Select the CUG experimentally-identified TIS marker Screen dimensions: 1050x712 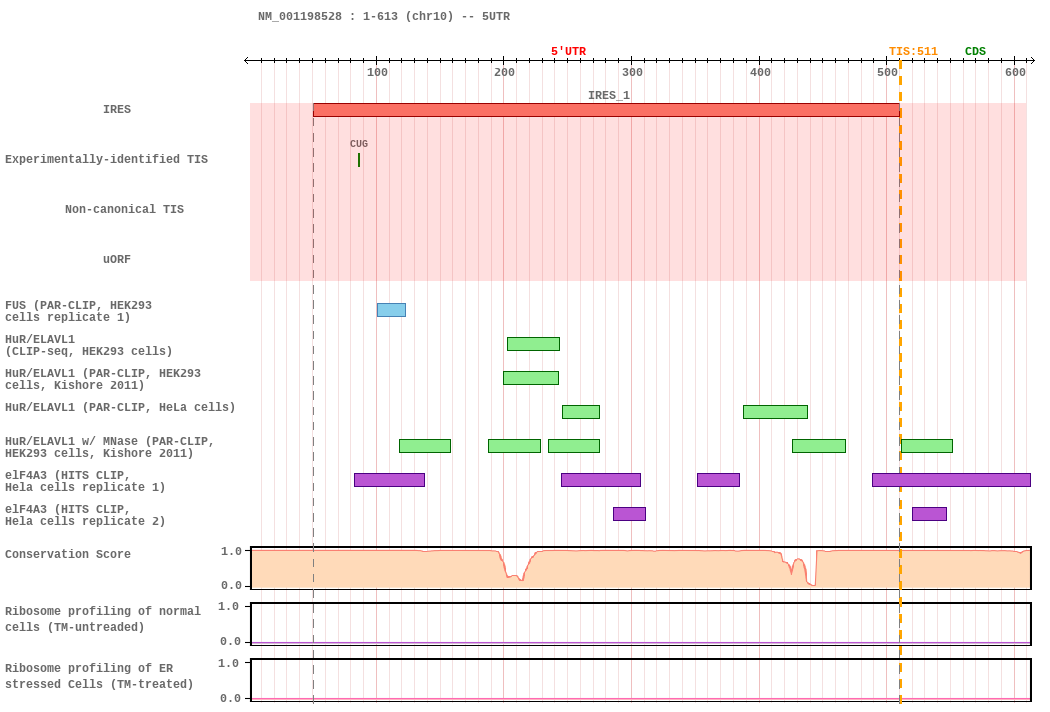pyautogui.click(x=359, y=160)
